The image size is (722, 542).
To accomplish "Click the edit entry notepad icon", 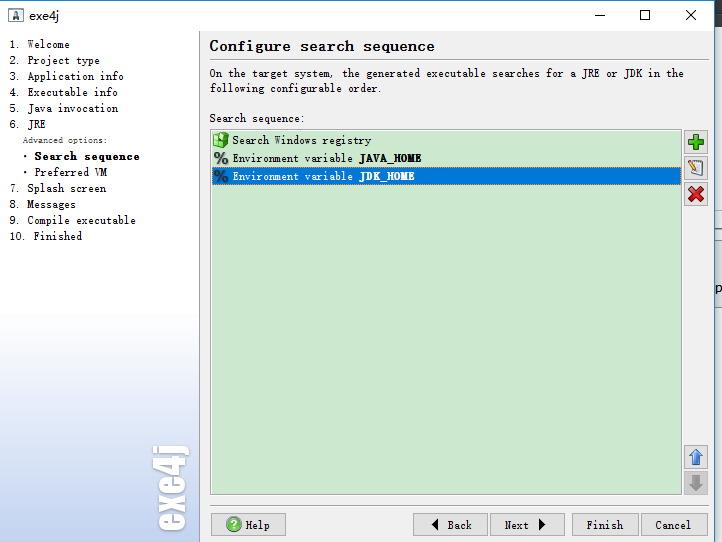I will [695, 168].
